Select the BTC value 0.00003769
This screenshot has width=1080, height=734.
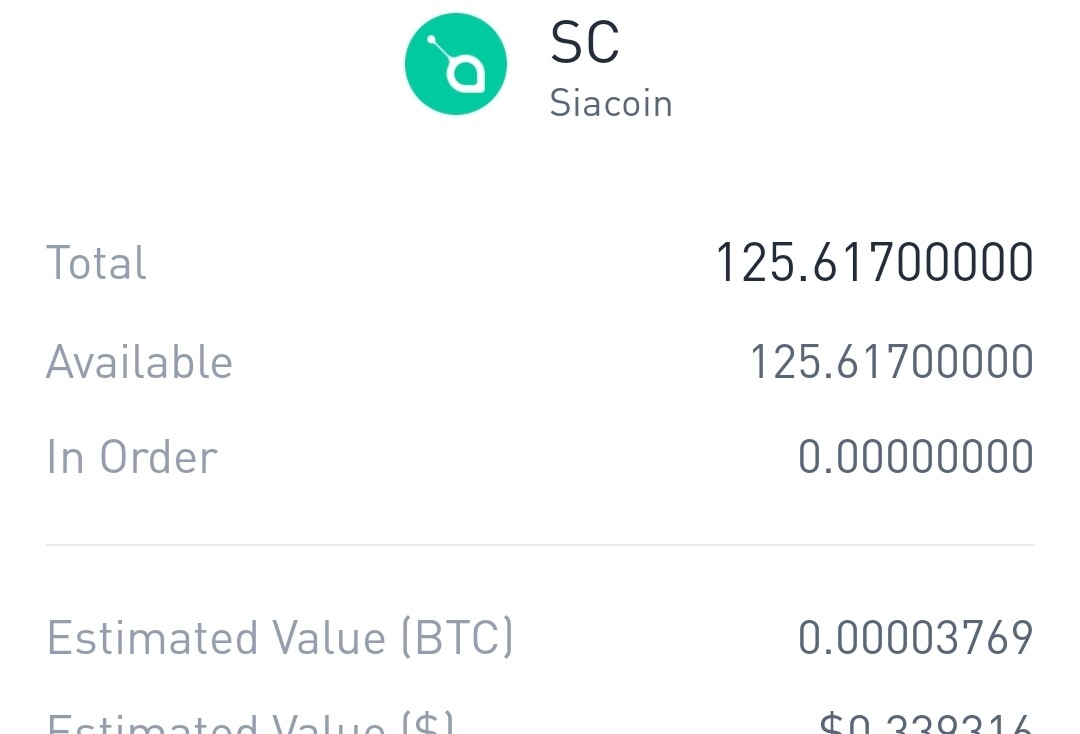[x=915, y=638]
